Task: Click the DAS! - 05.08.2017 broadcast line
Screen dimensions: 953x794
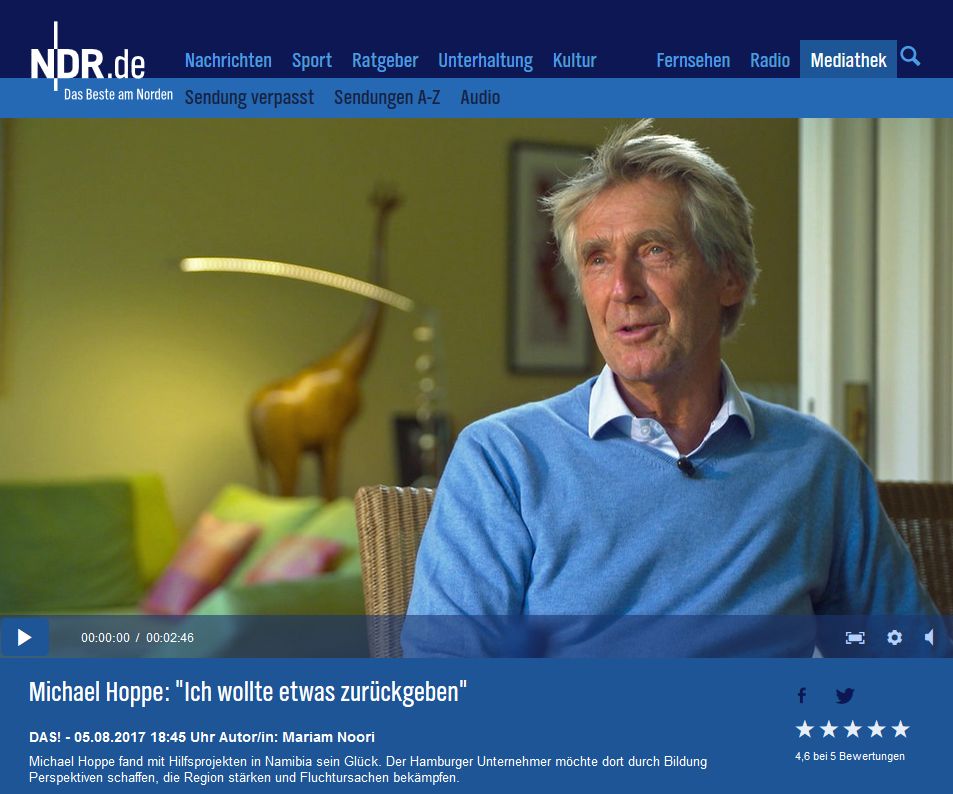Action: coord(202,737)
